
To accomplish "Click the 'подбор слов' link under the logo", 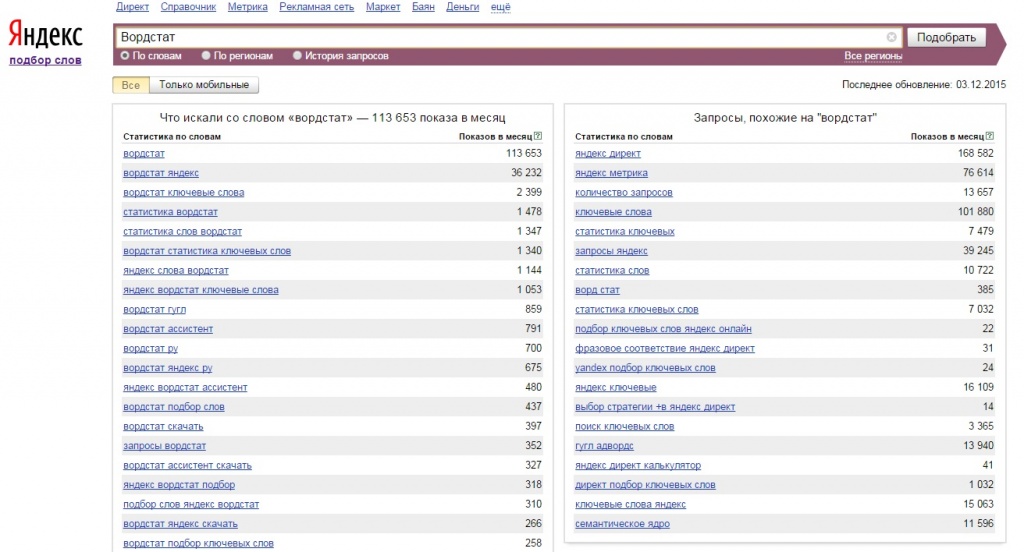I will coord(45,60).
